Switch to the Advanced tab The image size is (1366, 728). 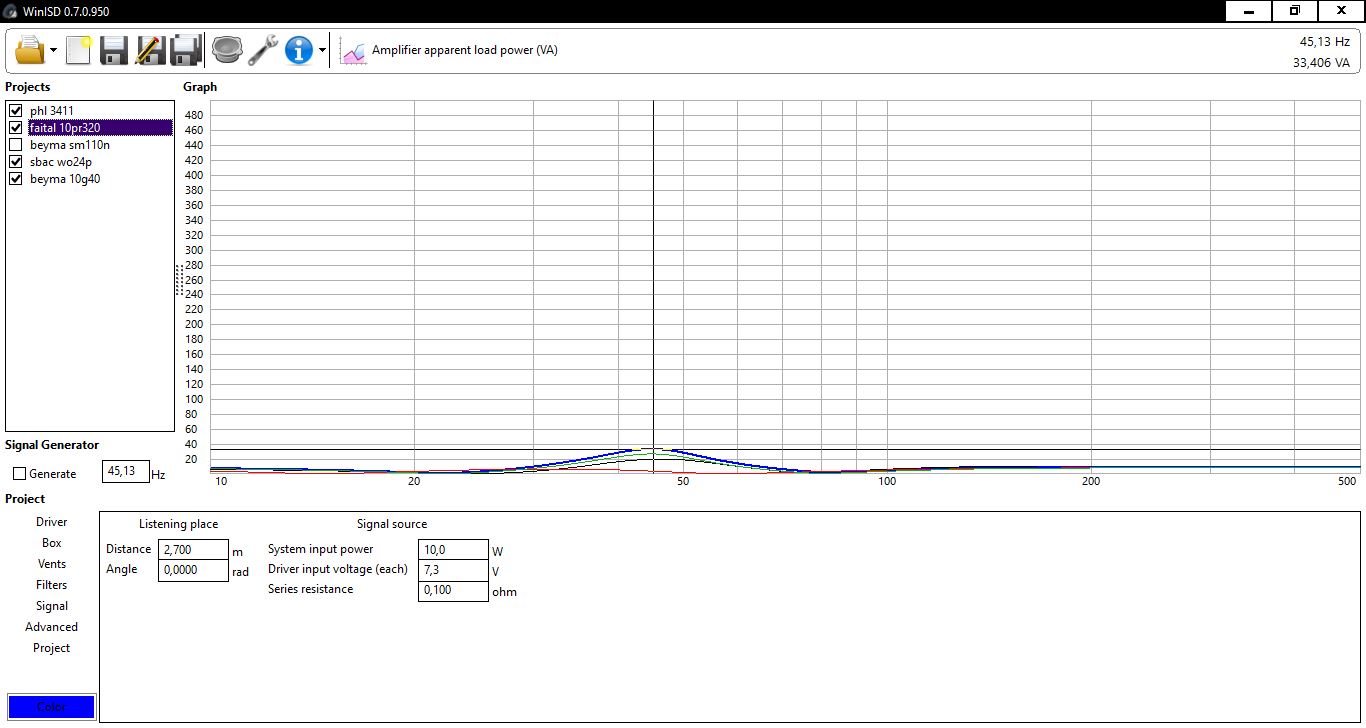click(x=52, y=627)
